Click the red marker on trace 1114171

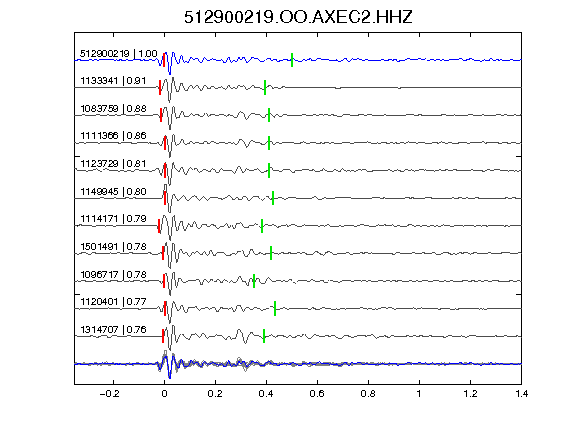159,226
